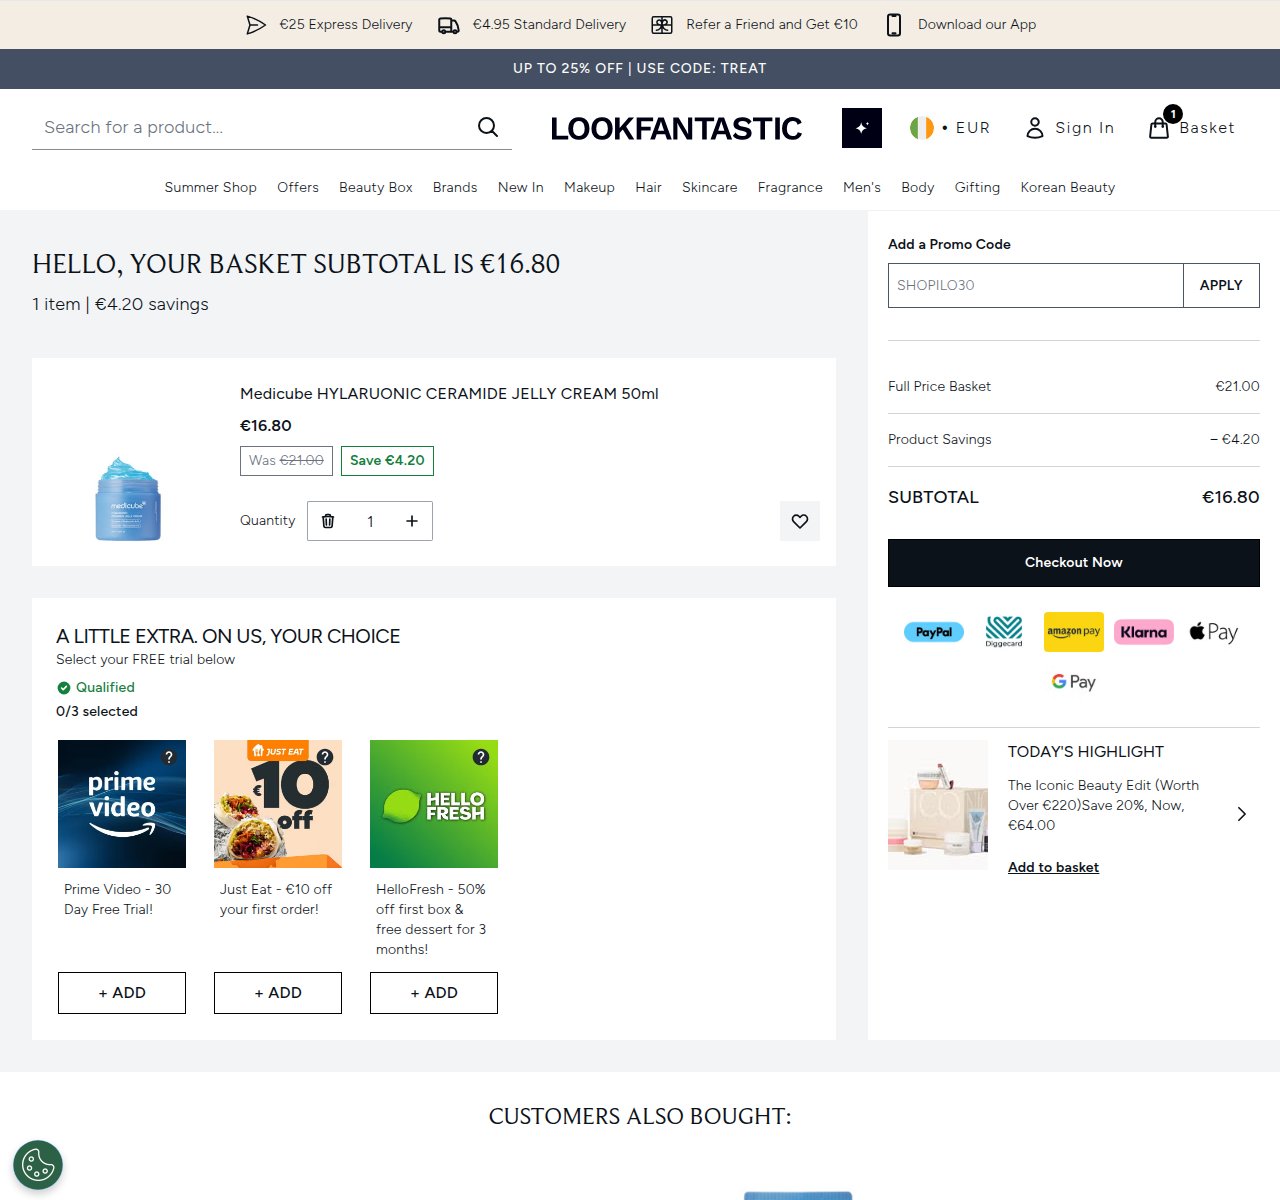The height and width of the screenshot is (1200, 1280).
Task: Open the Basket bag icon
Action: pyautogui.click(x=1159, y=127)
